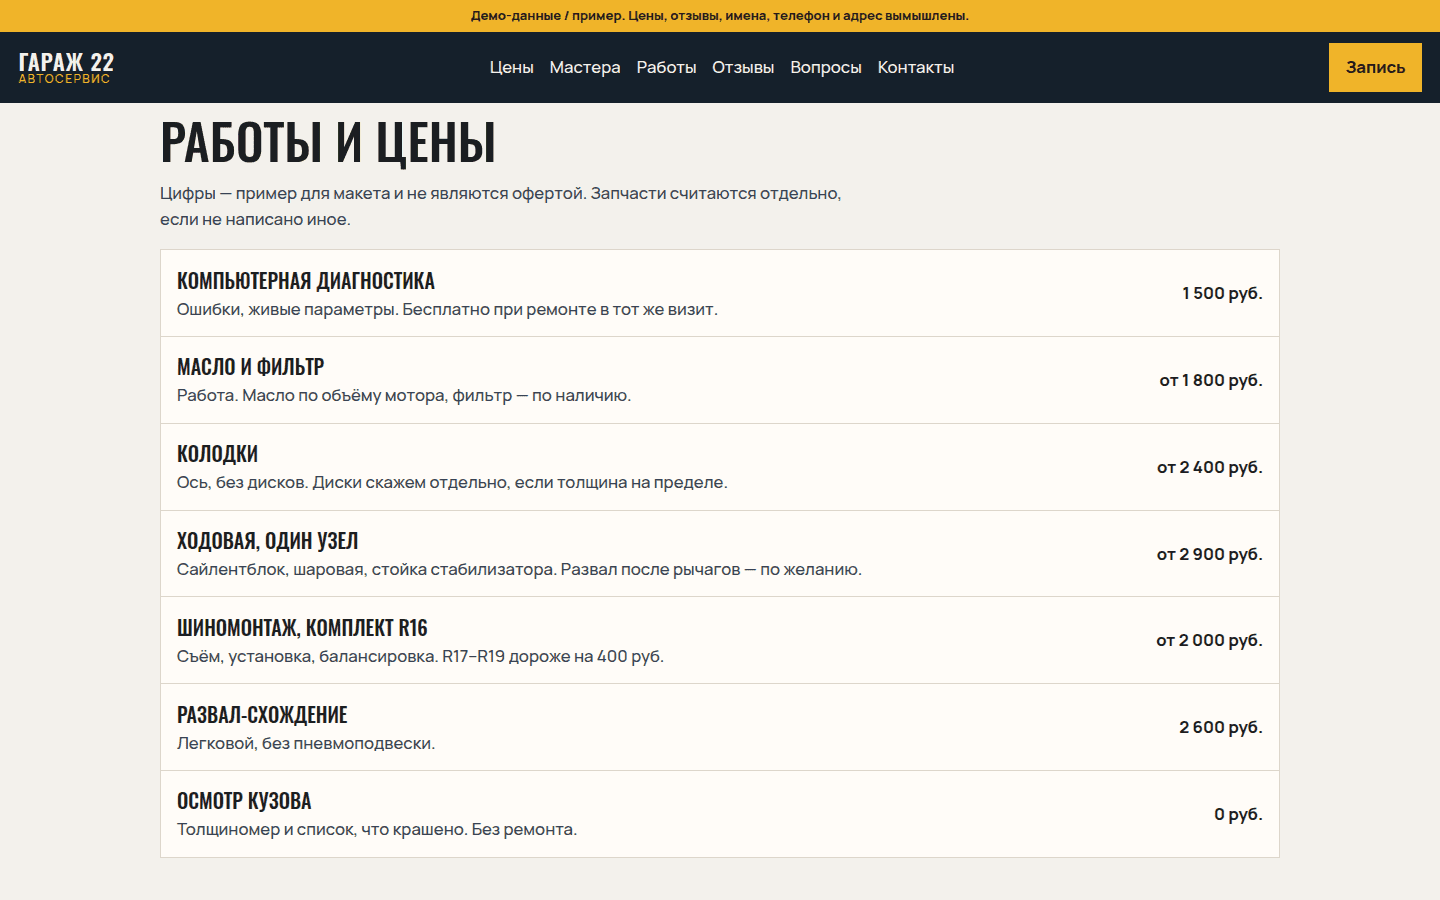Click the description 'Толщиномер и список…'
1440x900 pixels.
[377, 829]
